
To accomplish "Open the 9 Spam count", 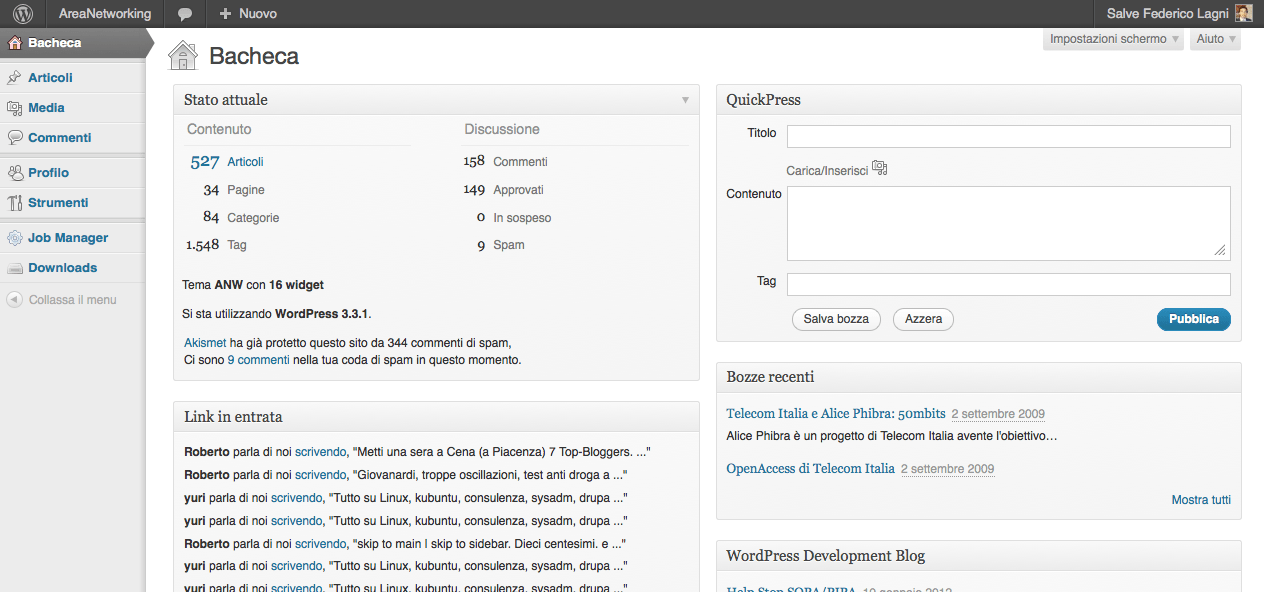I will pos(481,245).
